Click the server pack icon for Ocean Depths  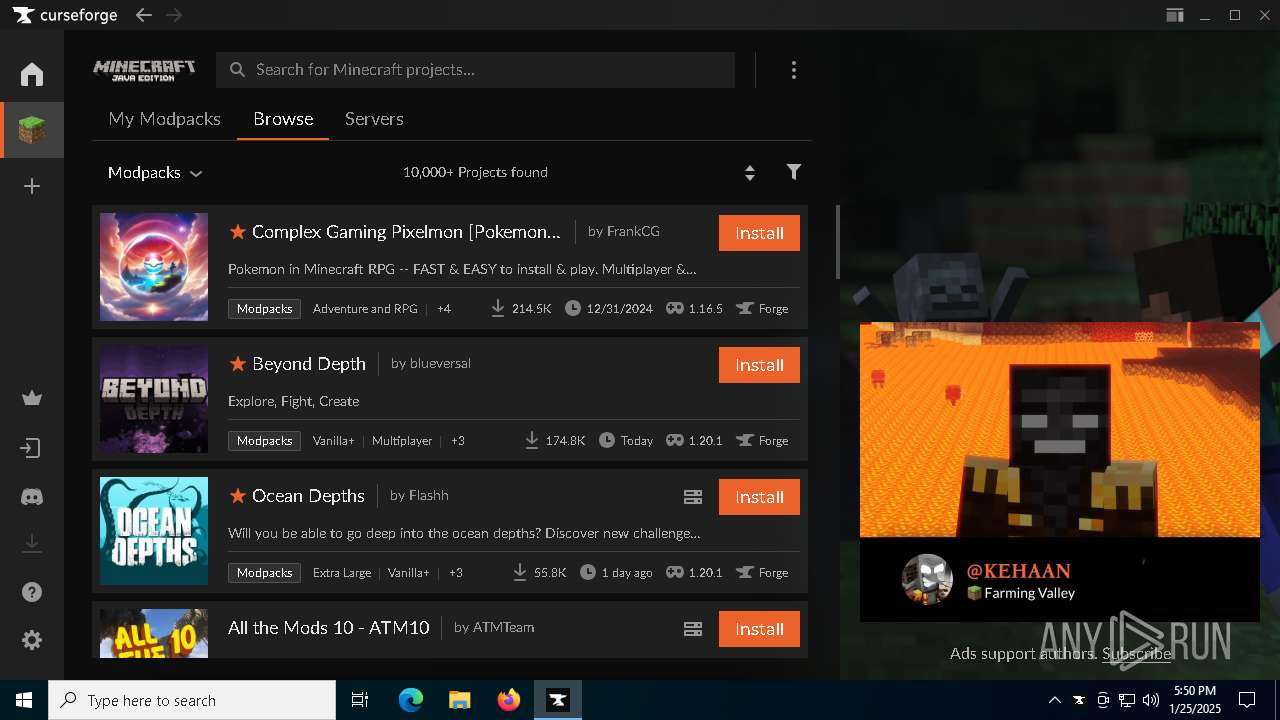(693, 497)
